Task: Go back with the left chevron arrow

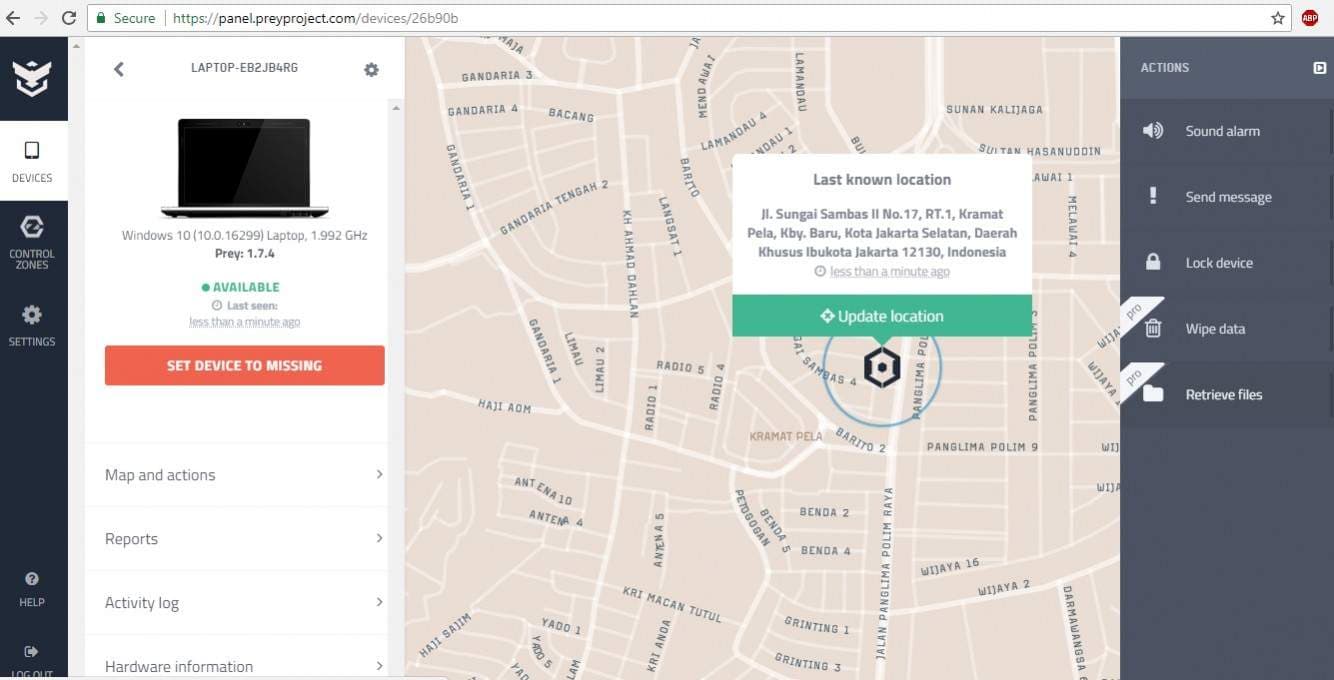Action: (119, 69)
